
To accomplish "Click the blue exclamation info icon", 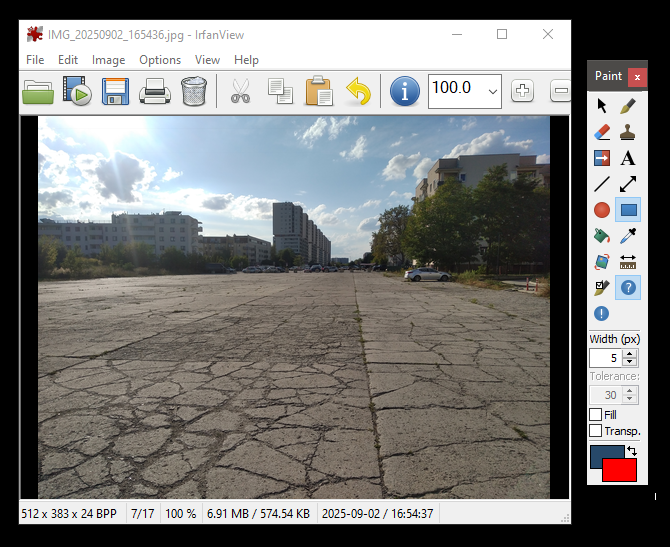I will (602, 314).
